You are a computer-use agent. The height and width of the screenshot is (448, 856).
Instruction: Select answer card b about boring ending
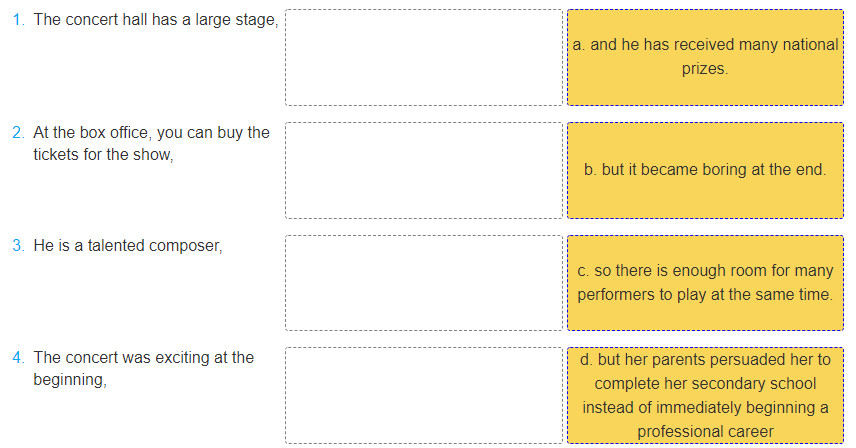pyautogui.click(x=705, y=170)
